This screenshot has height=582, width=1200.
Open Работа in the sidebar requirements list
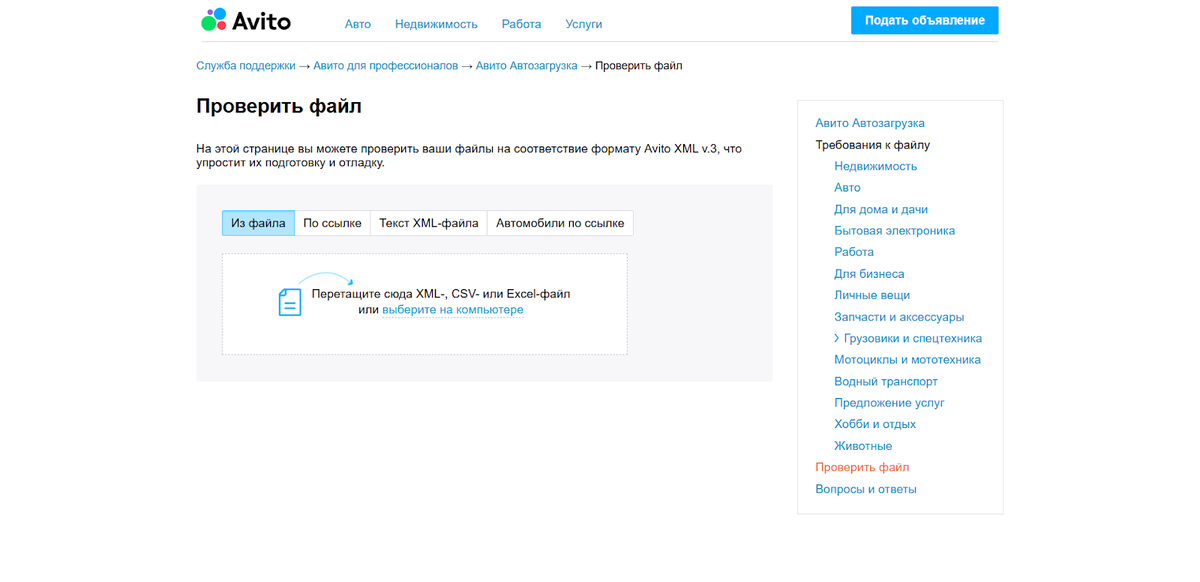pyautogui.click(x=854, y=252)
